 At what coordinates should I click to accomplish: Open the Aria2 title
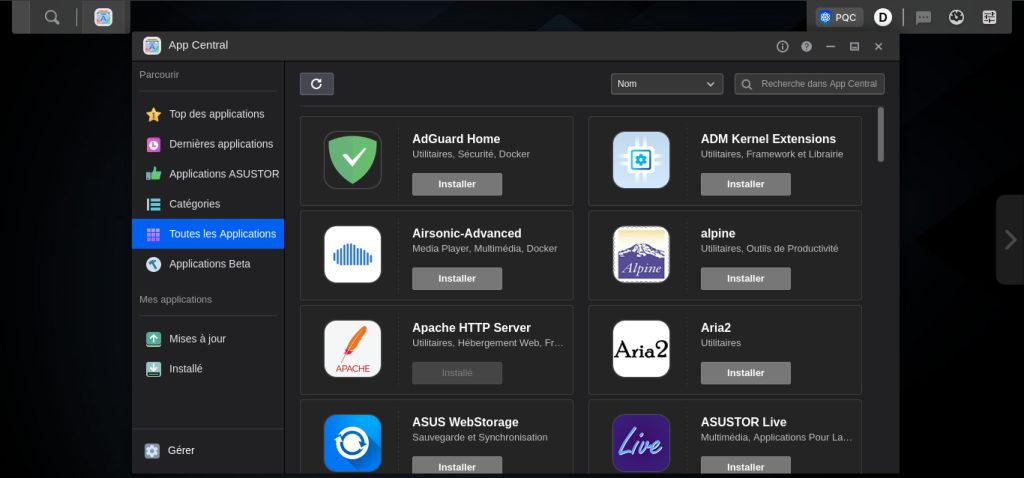(x=716, y=328)
